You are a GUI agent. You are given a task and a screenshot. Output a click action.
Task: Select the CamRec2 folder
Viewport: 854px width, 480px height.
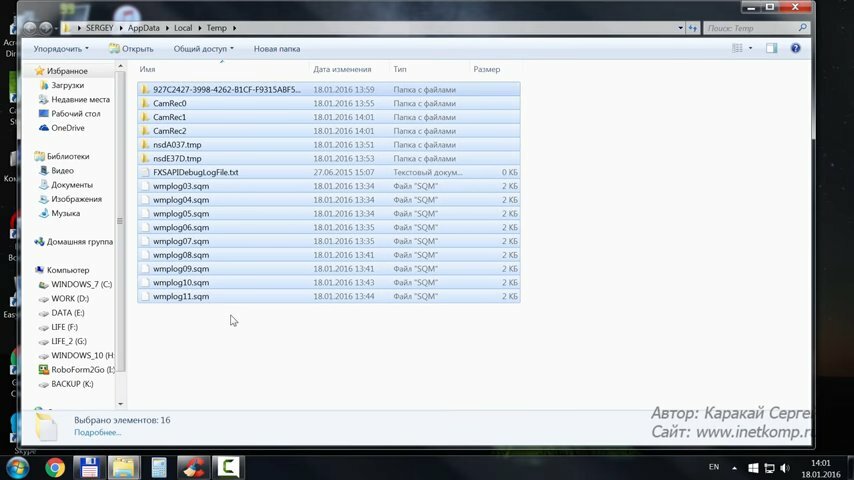[x=329, y=131]
